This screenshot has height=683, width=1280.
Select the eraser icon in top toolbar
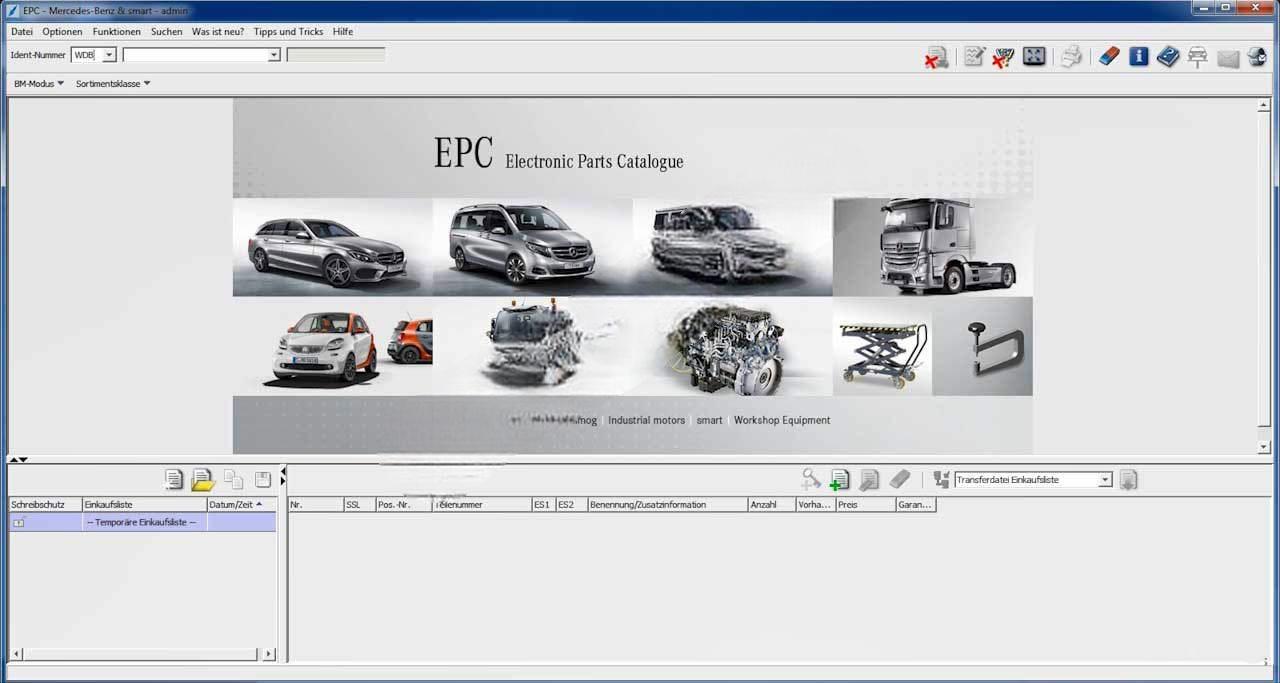1108,56
